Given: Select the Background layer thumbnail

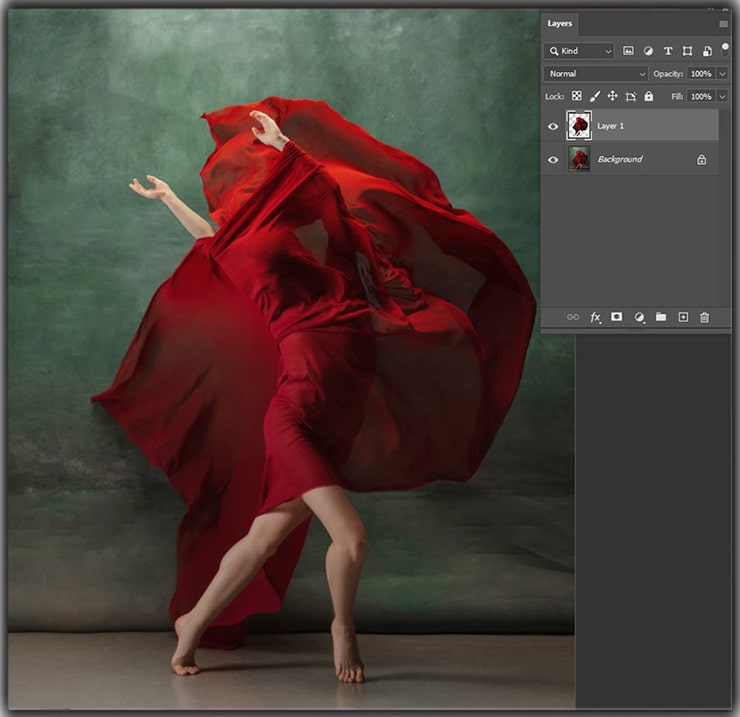Looking at the screenshot, I should [579, 159].
